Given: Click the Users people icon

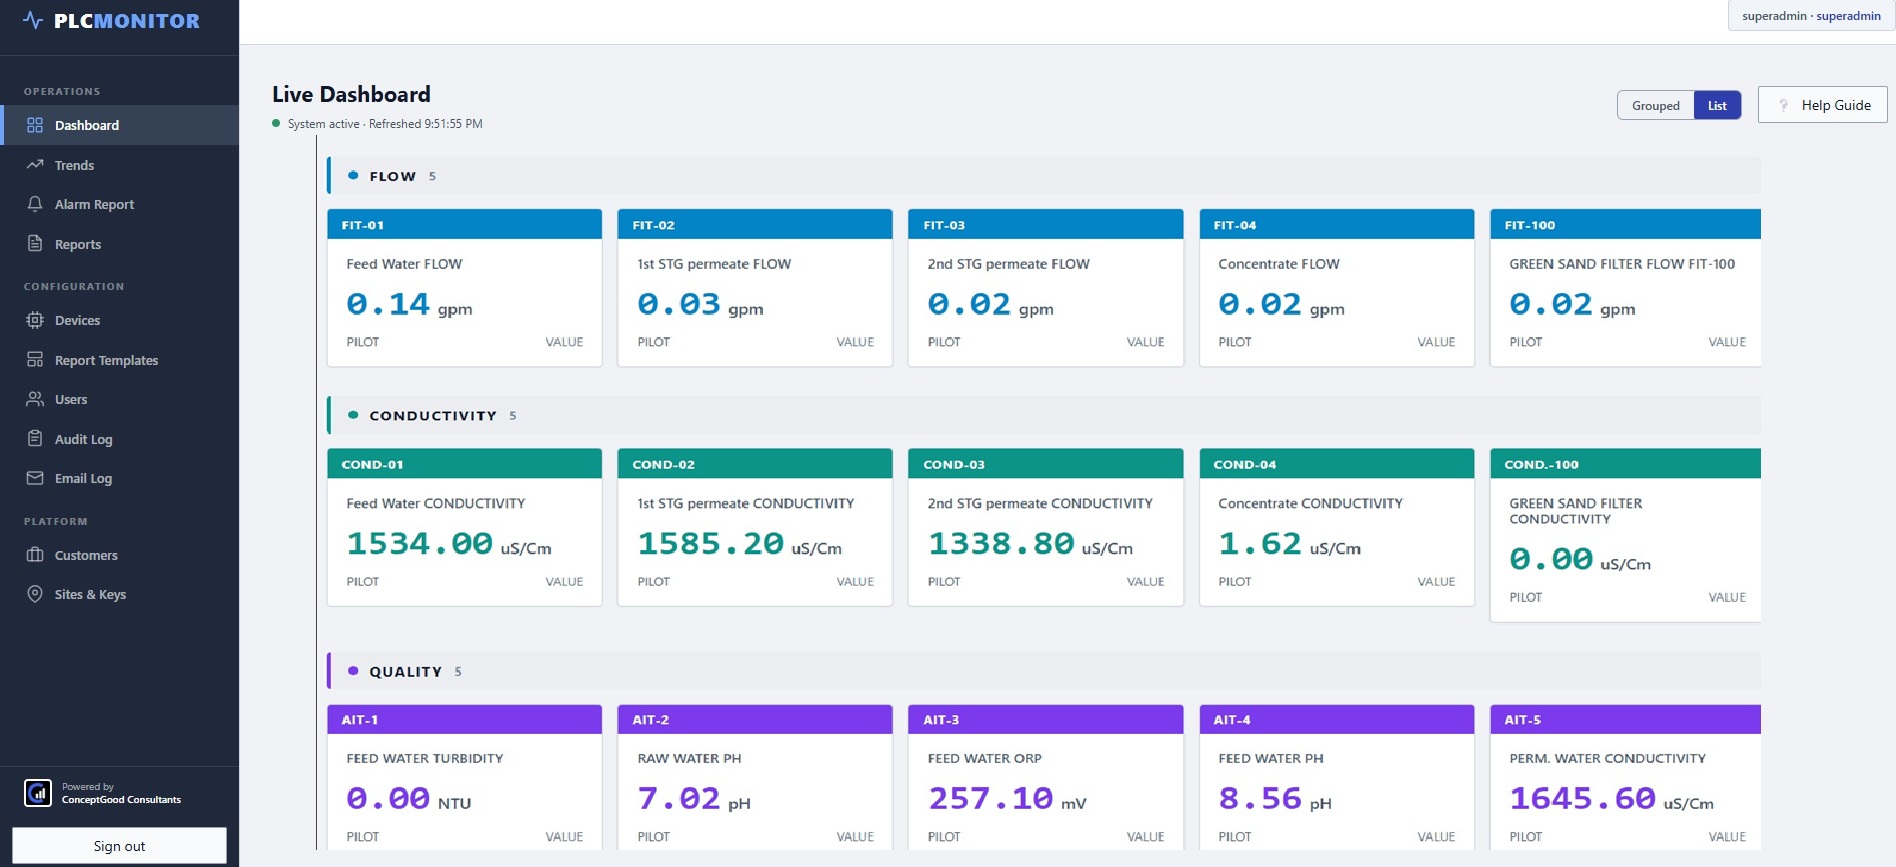Looking at the screenshot, I should click(35, 399).
